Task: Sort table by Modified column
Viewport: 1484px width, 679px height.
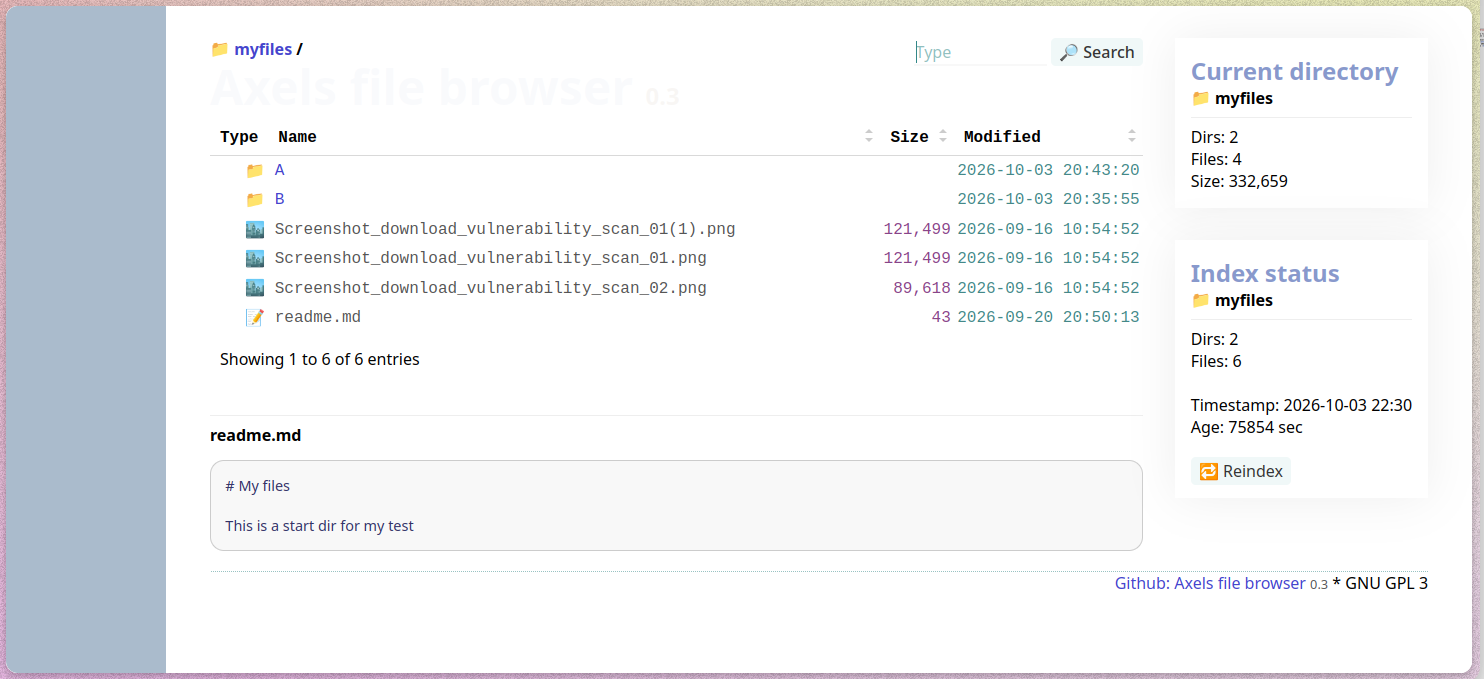Action: tap(1049, 137)
